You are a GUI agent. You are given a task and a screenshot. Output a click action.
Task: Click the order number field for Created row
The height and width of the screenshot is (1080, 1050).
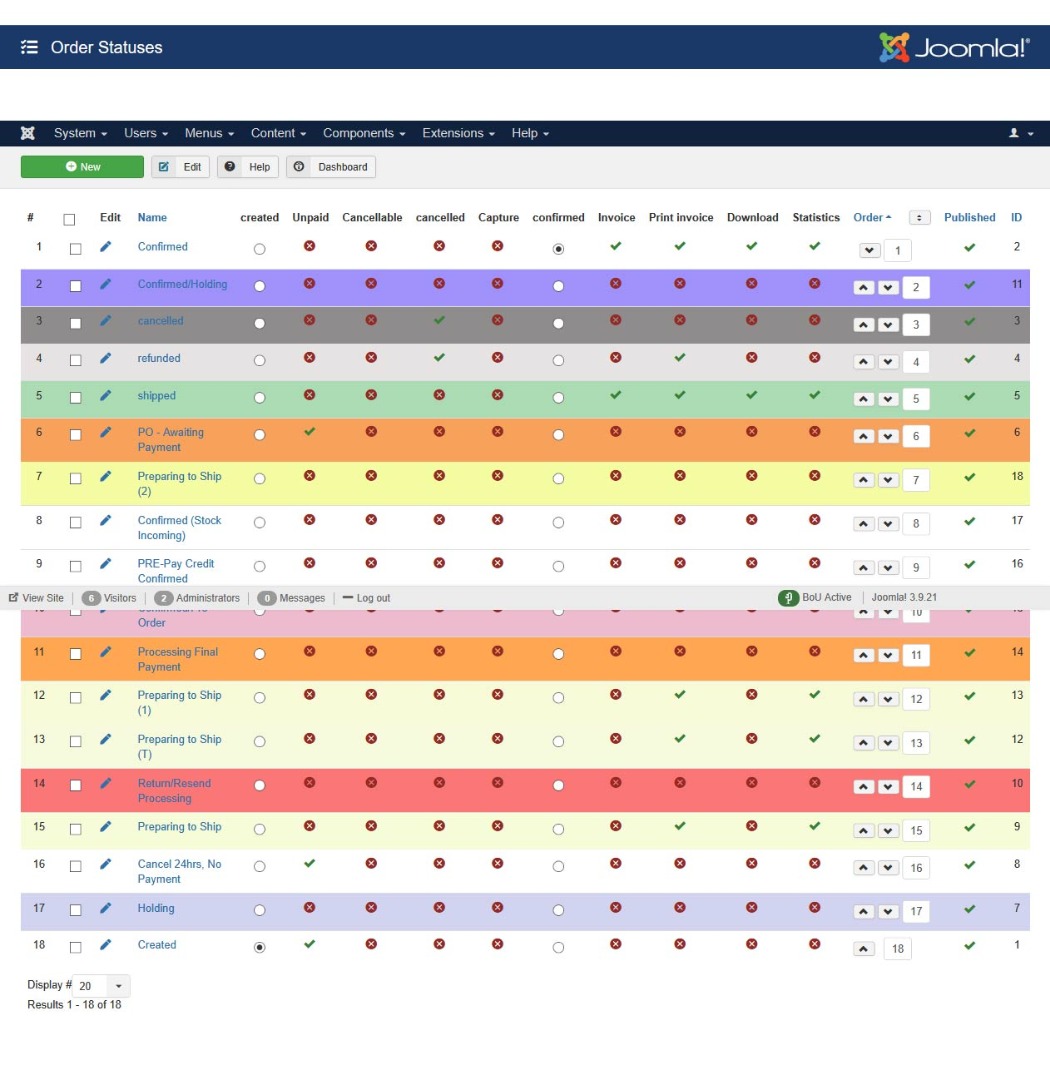coord(897,949)
